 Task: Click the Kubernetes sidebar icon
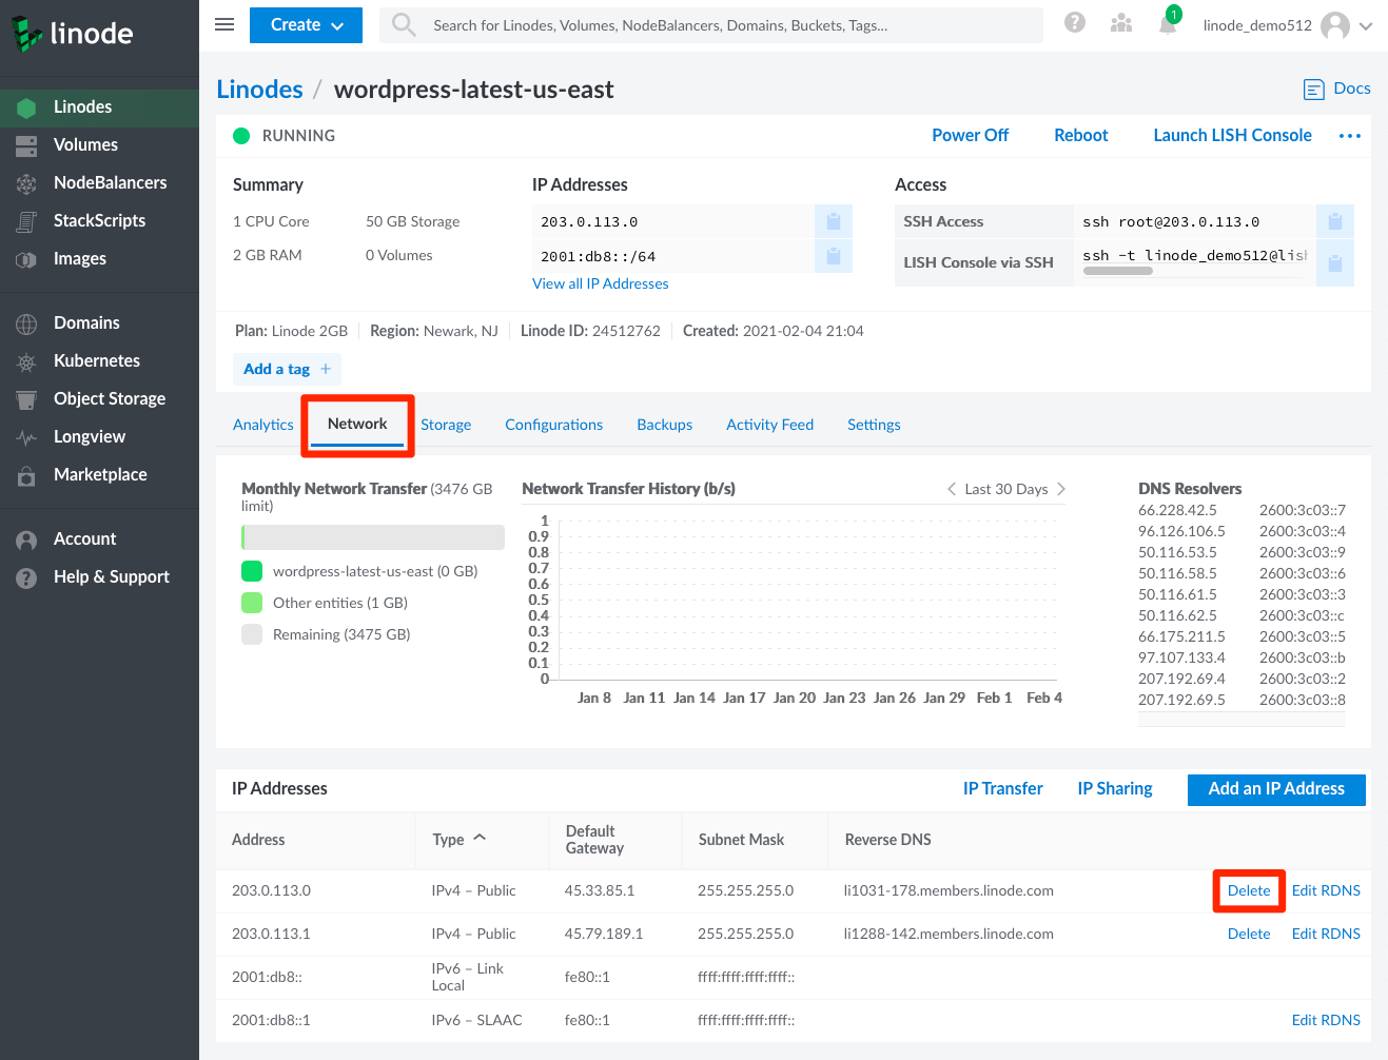tap(26, 360)
